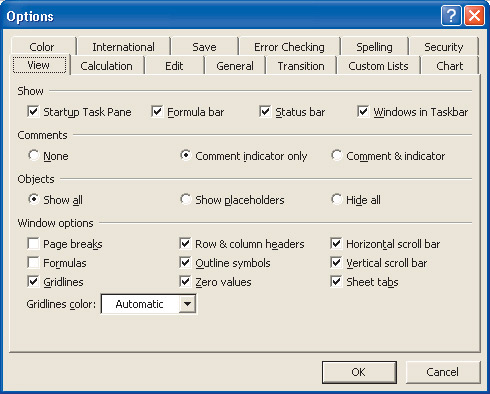Open the Error Checking tab
The image size is (490, 394).
pos(289,47)
